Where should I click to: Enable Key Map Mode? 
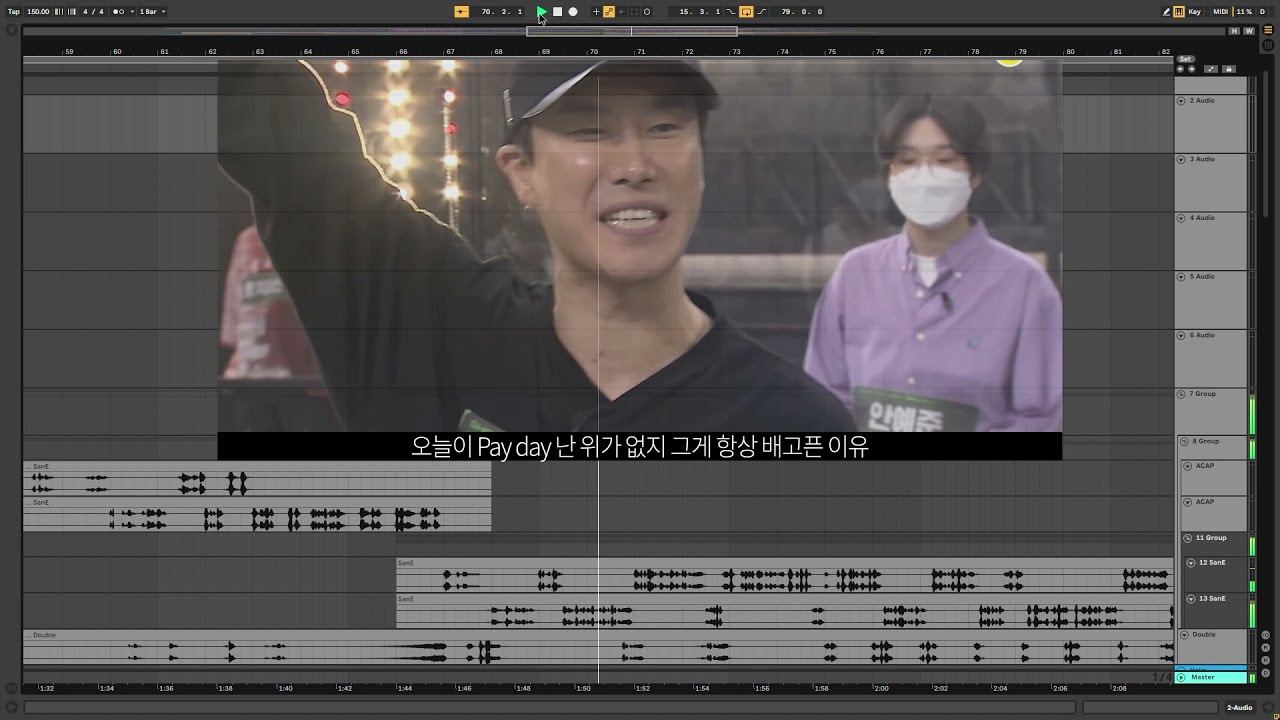[x=1195, y=12]
